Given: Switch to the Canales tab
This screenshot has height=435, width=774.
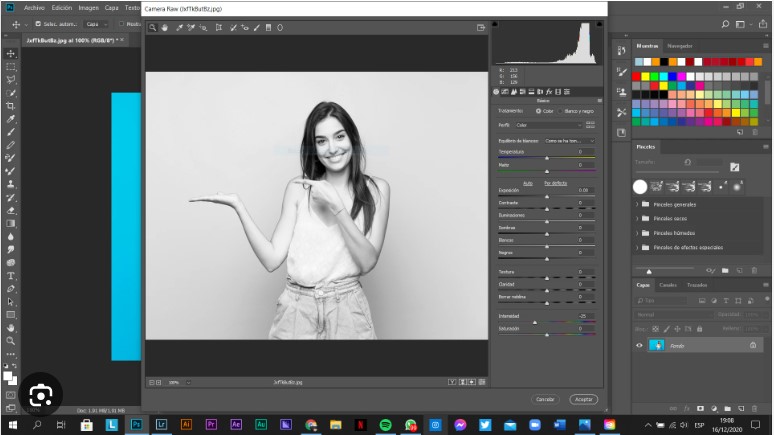Looking at the screenshot, I should pos(667,285).
